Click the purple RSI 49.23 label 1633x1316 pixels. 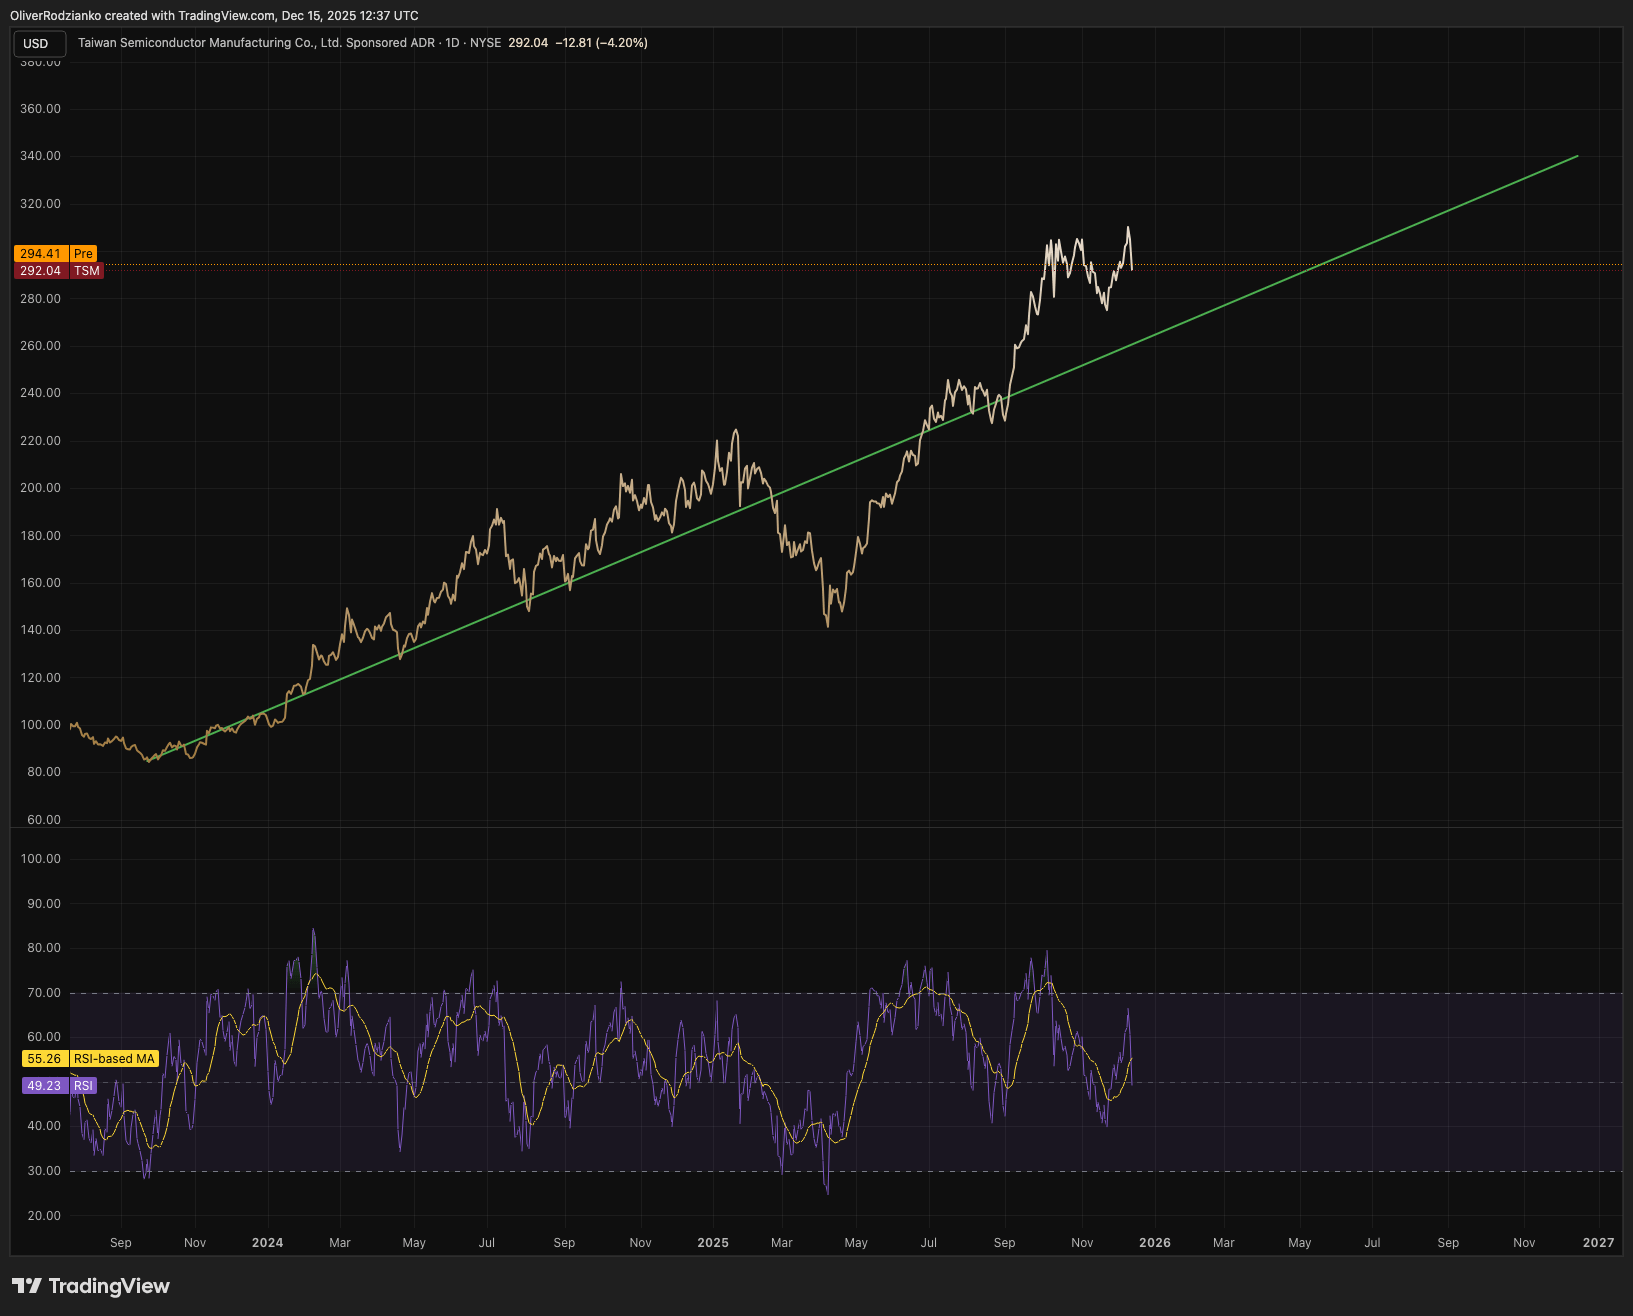[59, 1086]
